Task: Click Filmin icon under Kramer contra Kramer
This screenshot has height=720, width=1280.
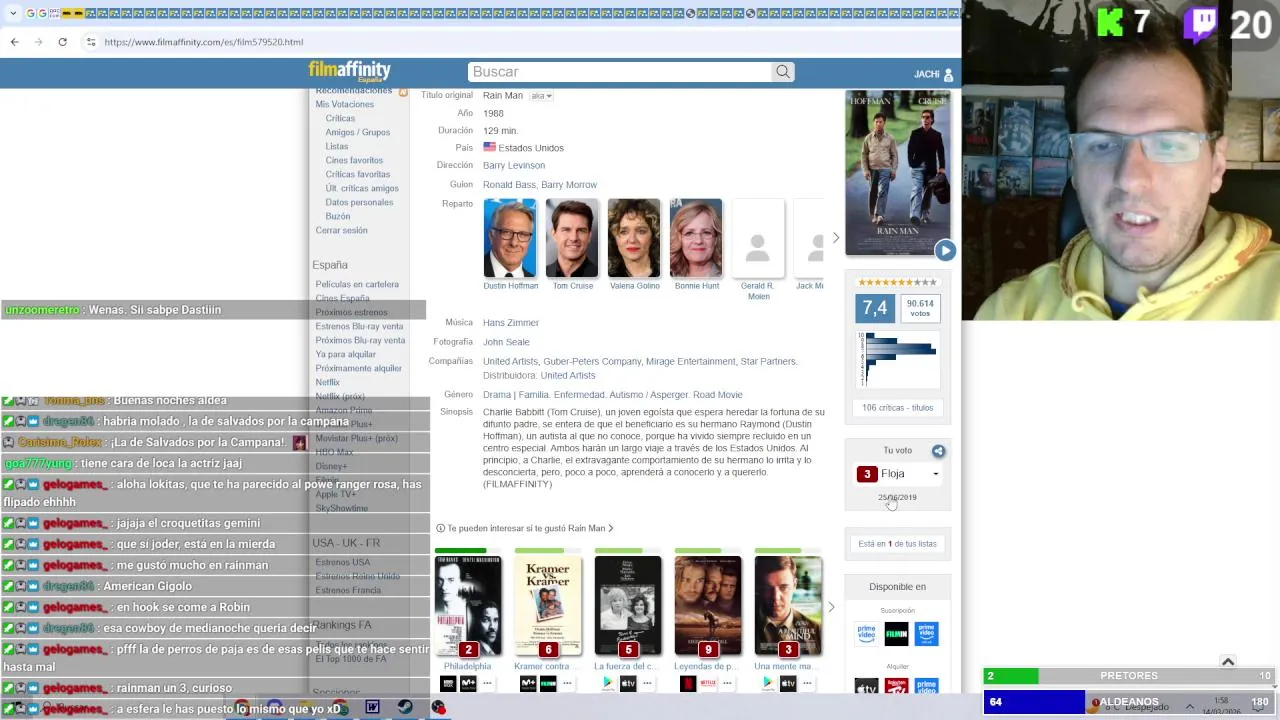Action: pos(548,683)
